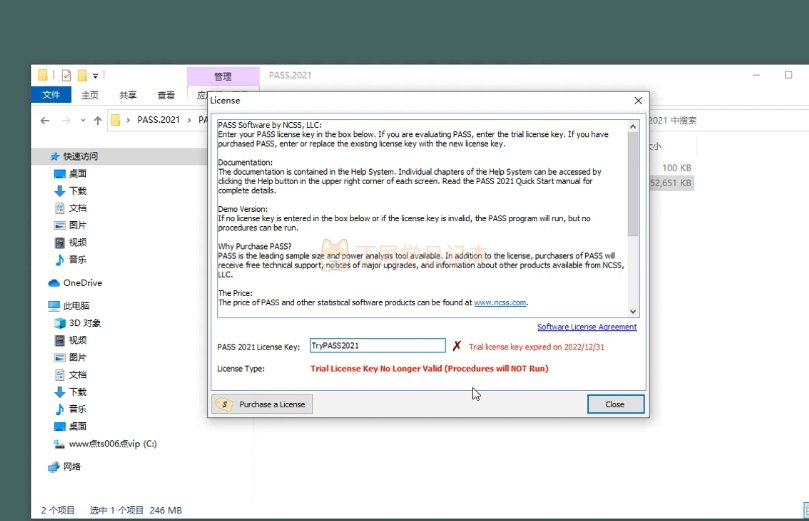Select the 管理 contextual tab

click(x=223, y=76)
